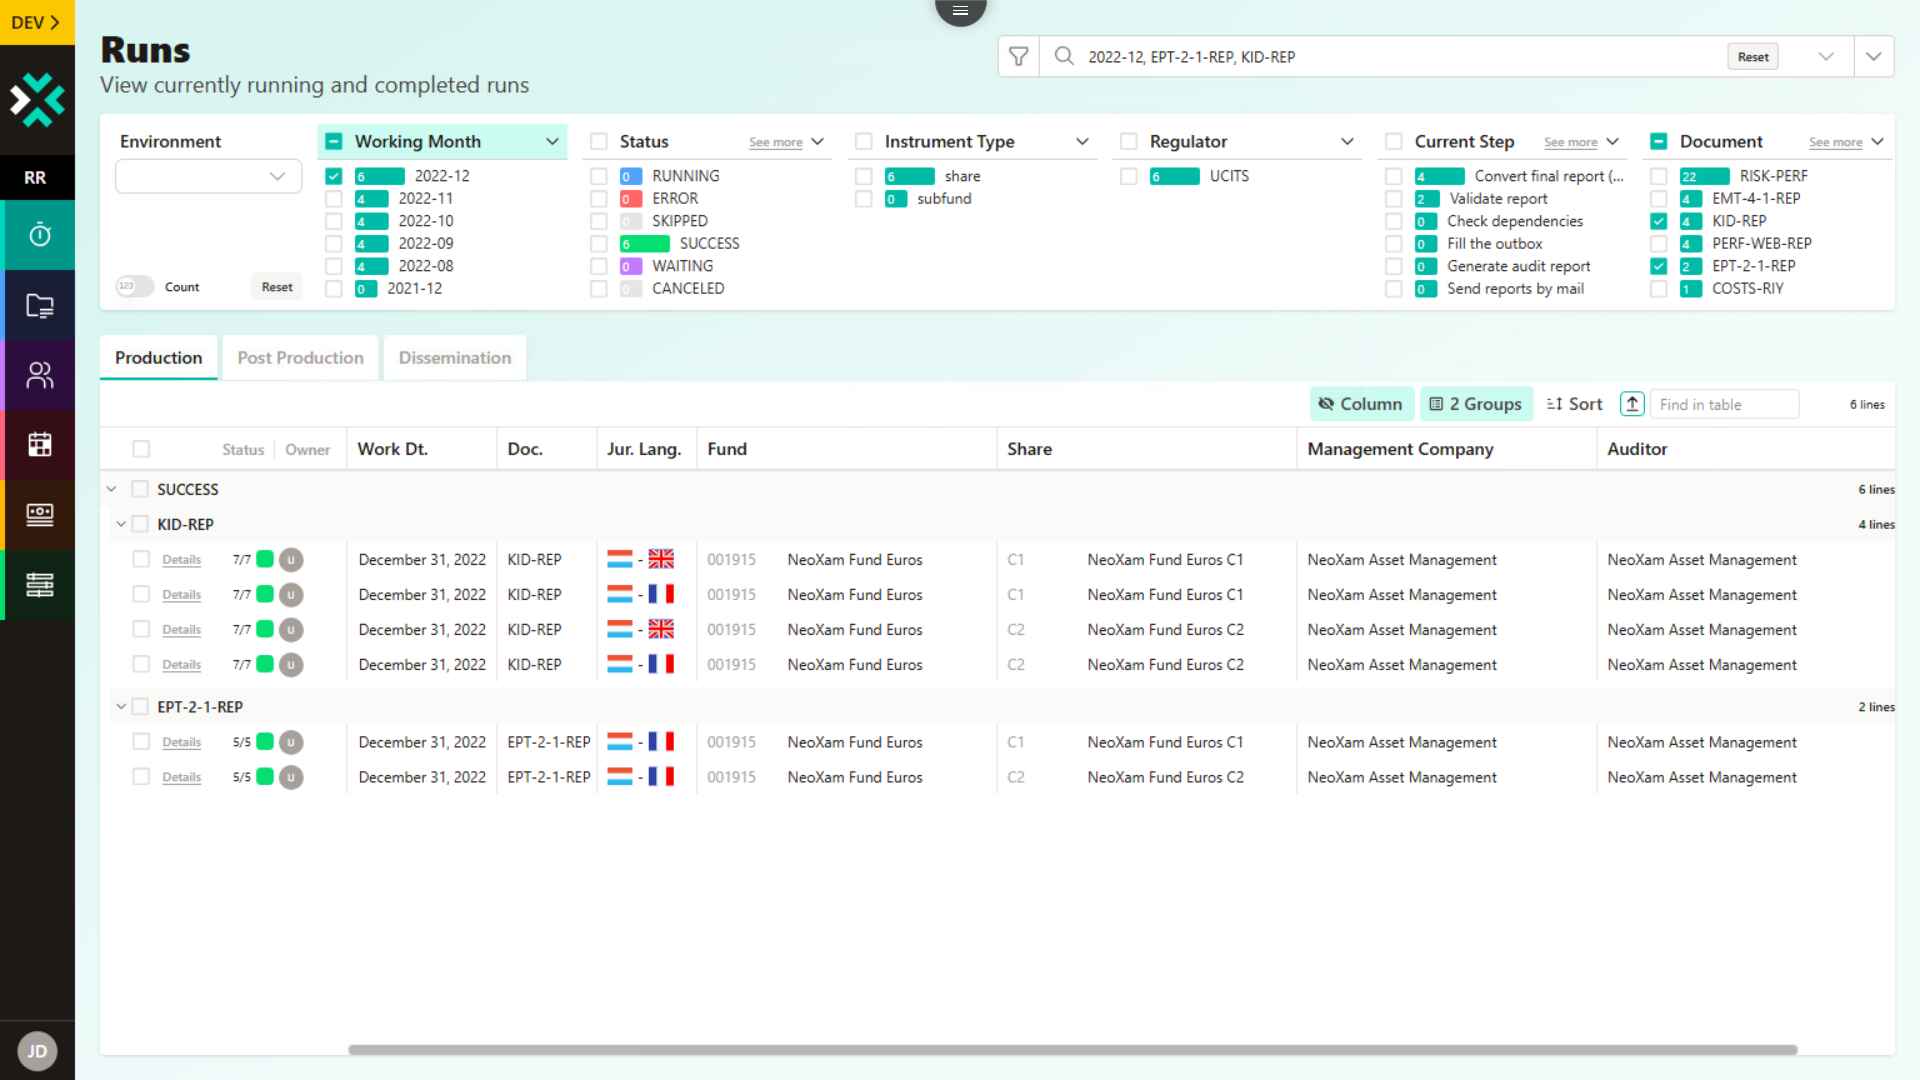Viewport: 1920px width, 1080px height.
Task: Click inside the Find in table field
Action: tap(1724, 404)
